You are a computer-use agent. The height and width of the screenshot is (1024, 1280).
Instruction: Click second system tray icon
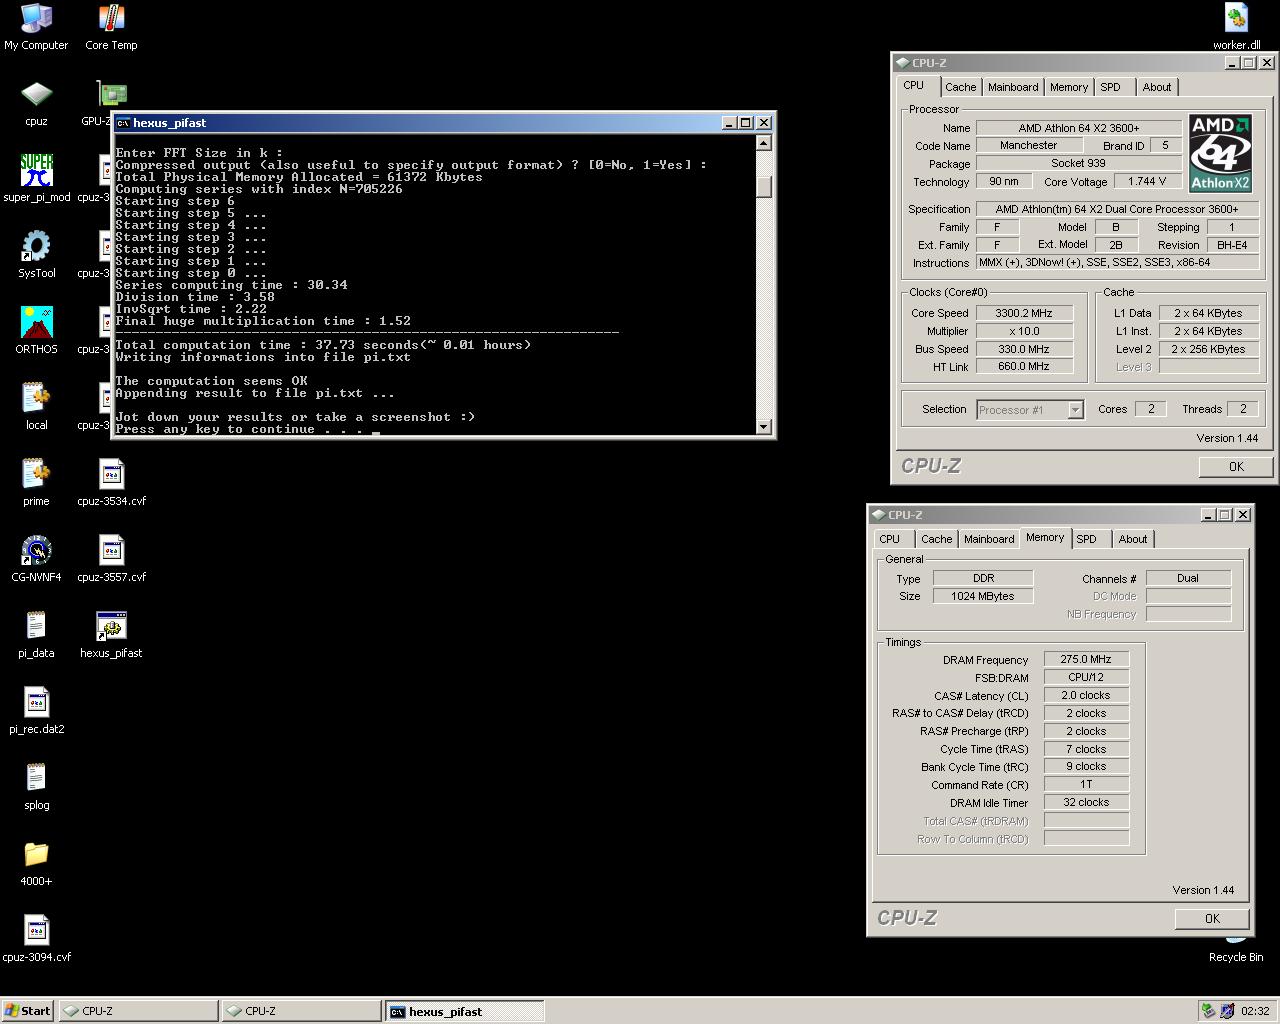pyautogui.click(x=1227, y=1011)
